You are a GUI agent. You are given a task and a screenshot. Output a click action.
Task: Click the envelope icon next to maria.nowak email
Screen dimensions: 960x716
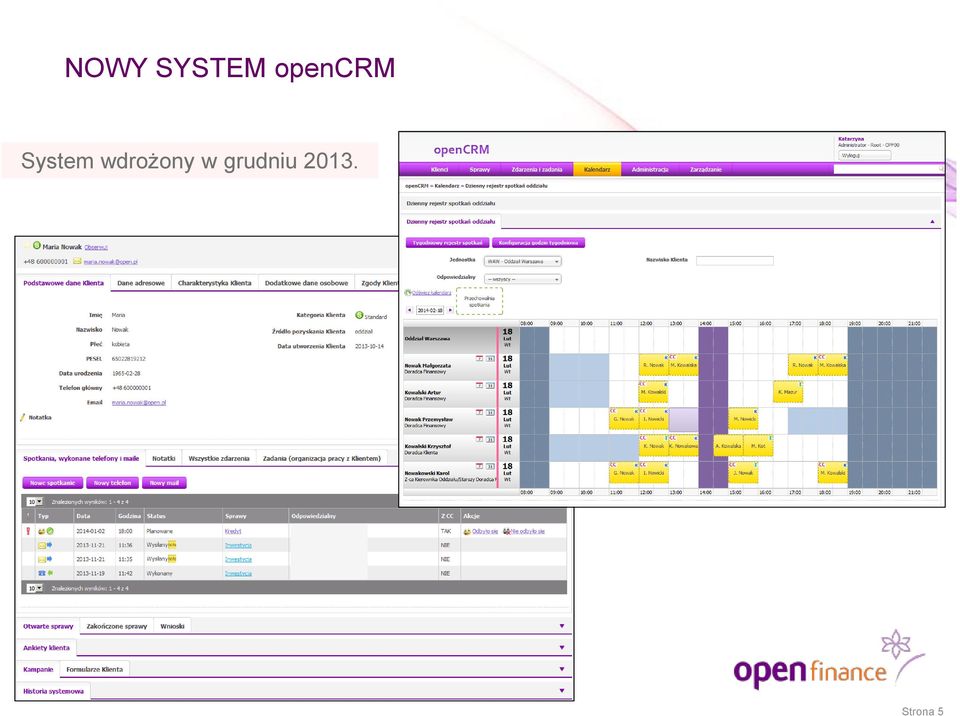77,261
